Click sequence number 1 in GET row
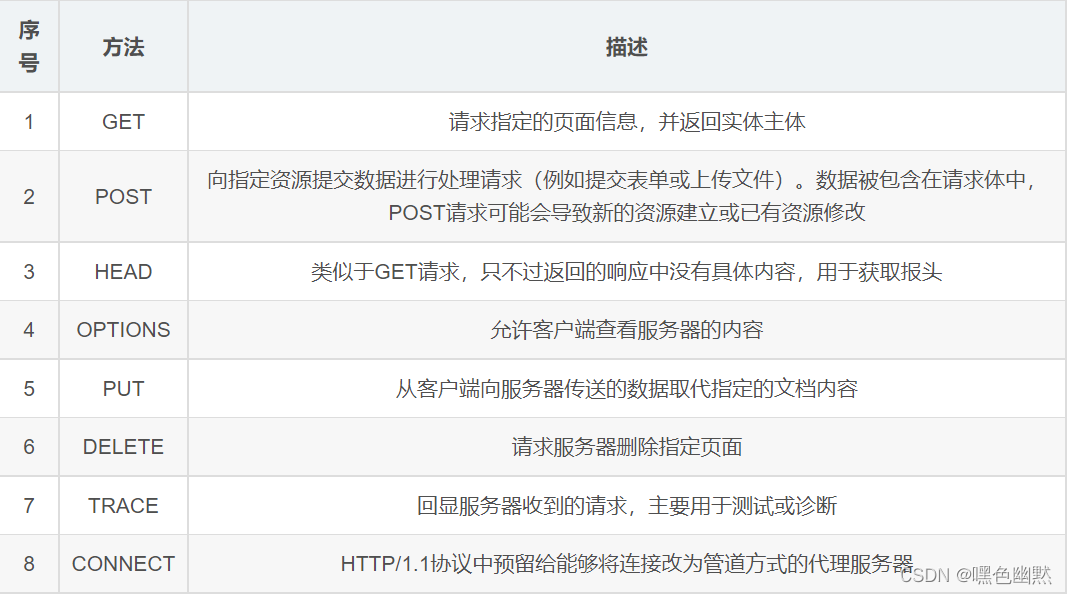 (x=29, y=122)
